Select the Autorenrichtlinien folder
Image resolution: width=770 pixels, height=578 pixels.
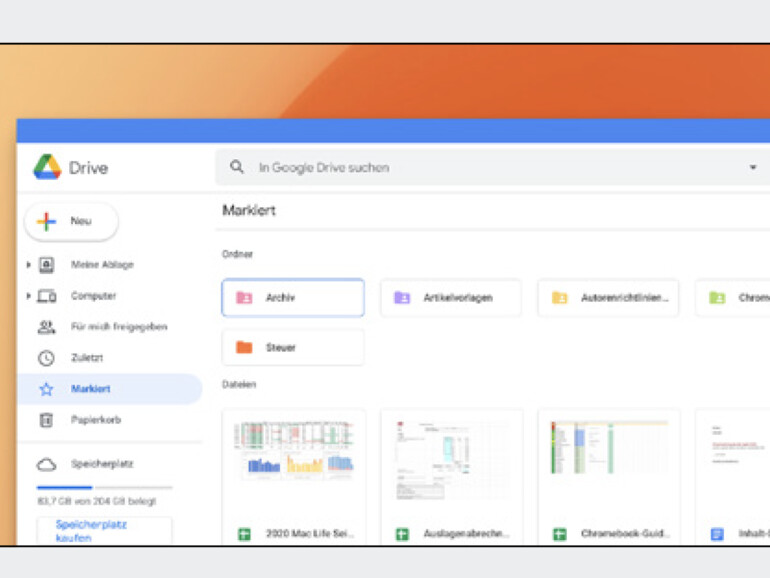608,298
